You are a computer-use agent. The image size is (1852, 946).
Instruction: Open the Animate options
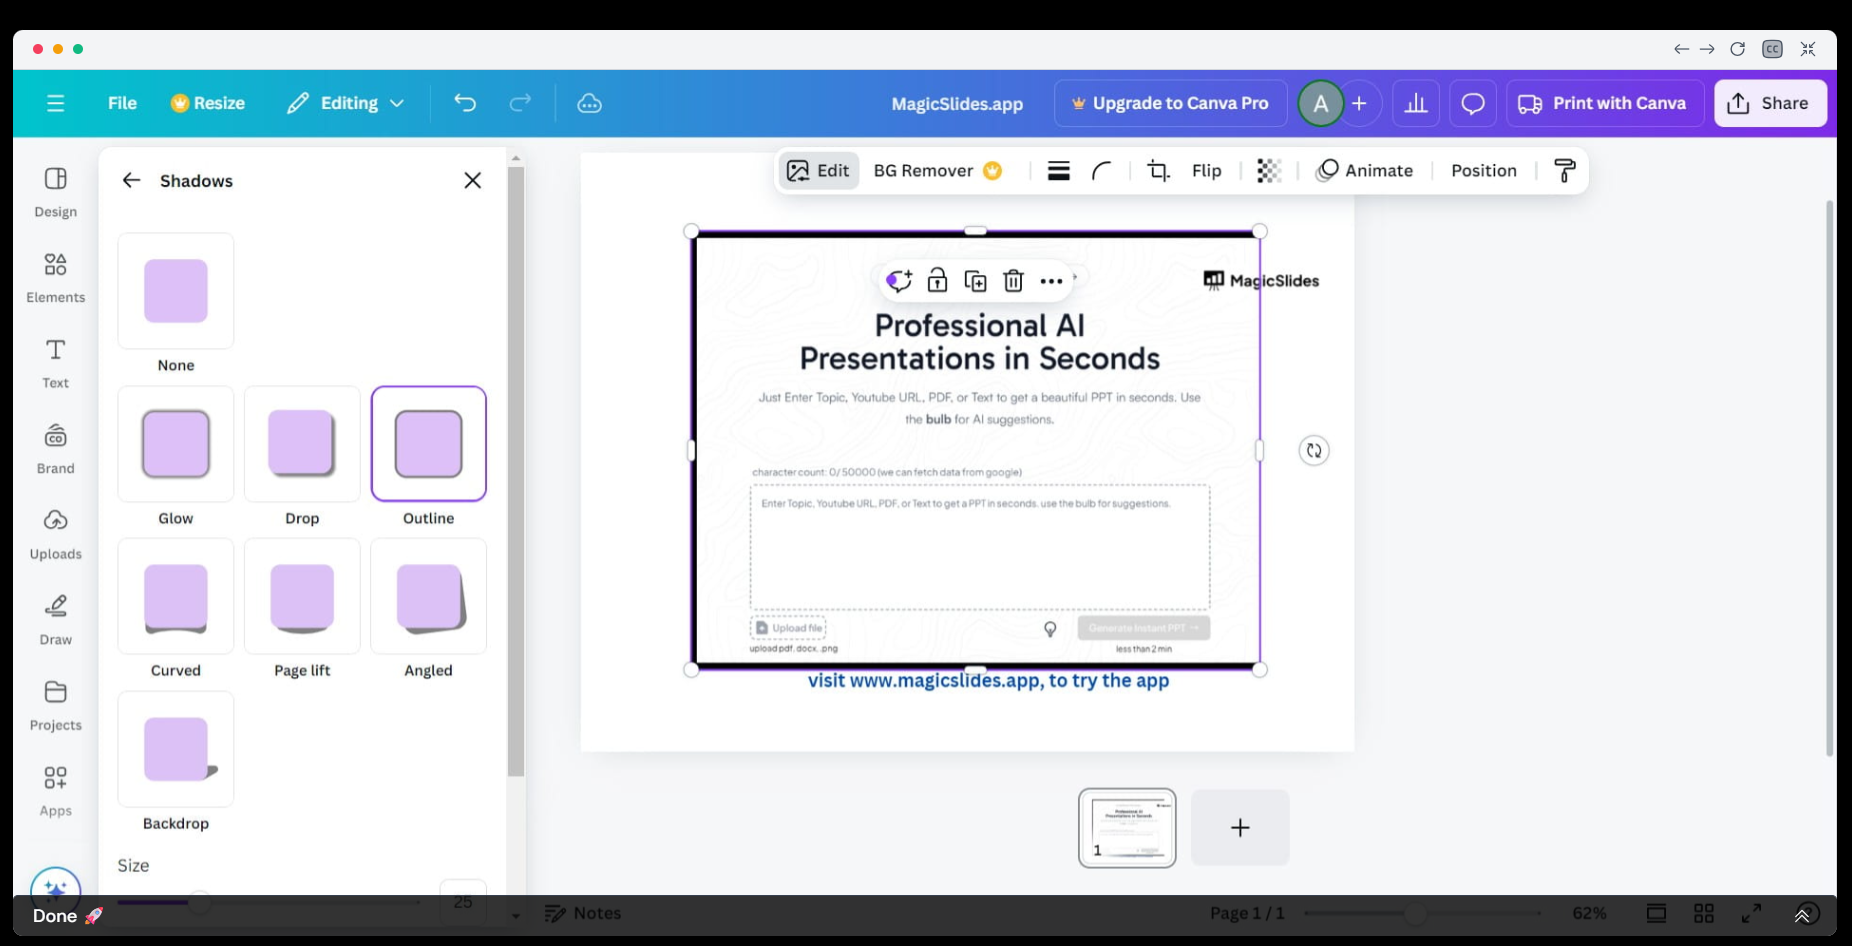1365,171
